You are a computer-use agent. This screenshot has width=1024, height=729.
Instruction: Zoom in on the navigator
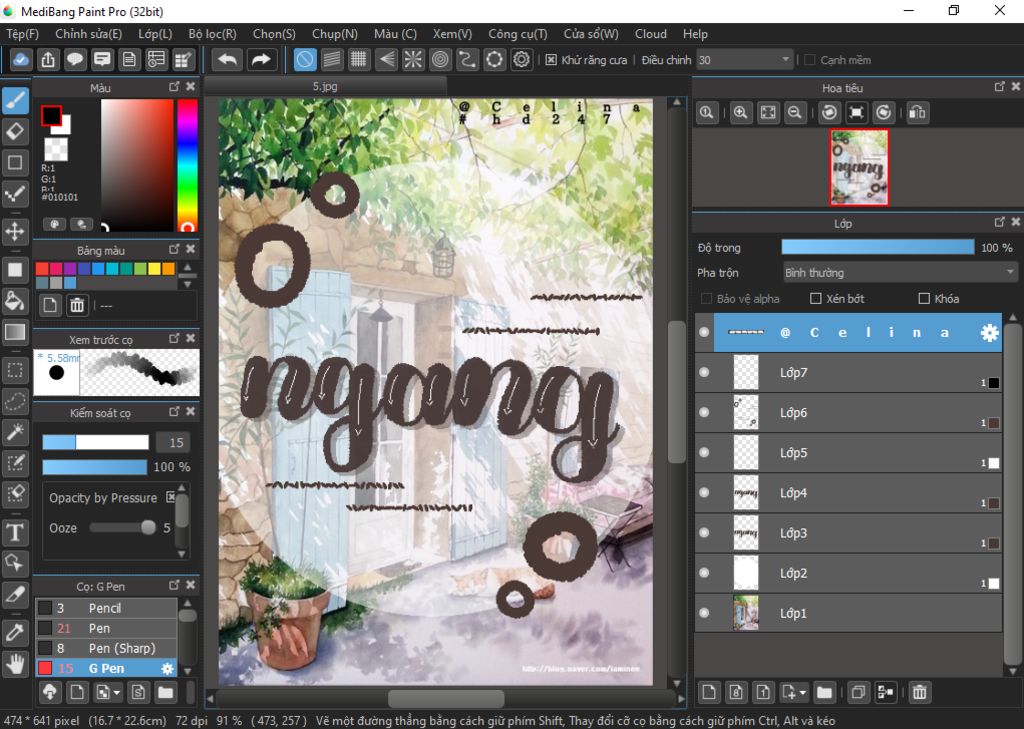point(740,112)
